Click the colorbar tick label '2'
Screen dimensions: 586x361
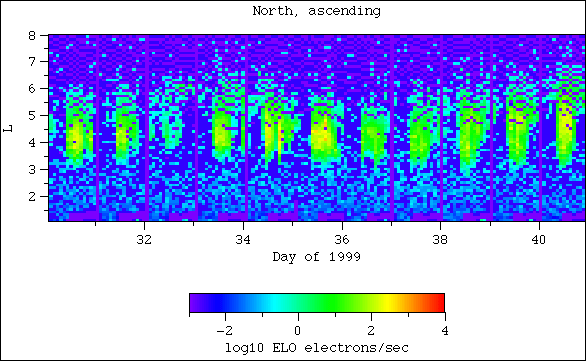371,330
